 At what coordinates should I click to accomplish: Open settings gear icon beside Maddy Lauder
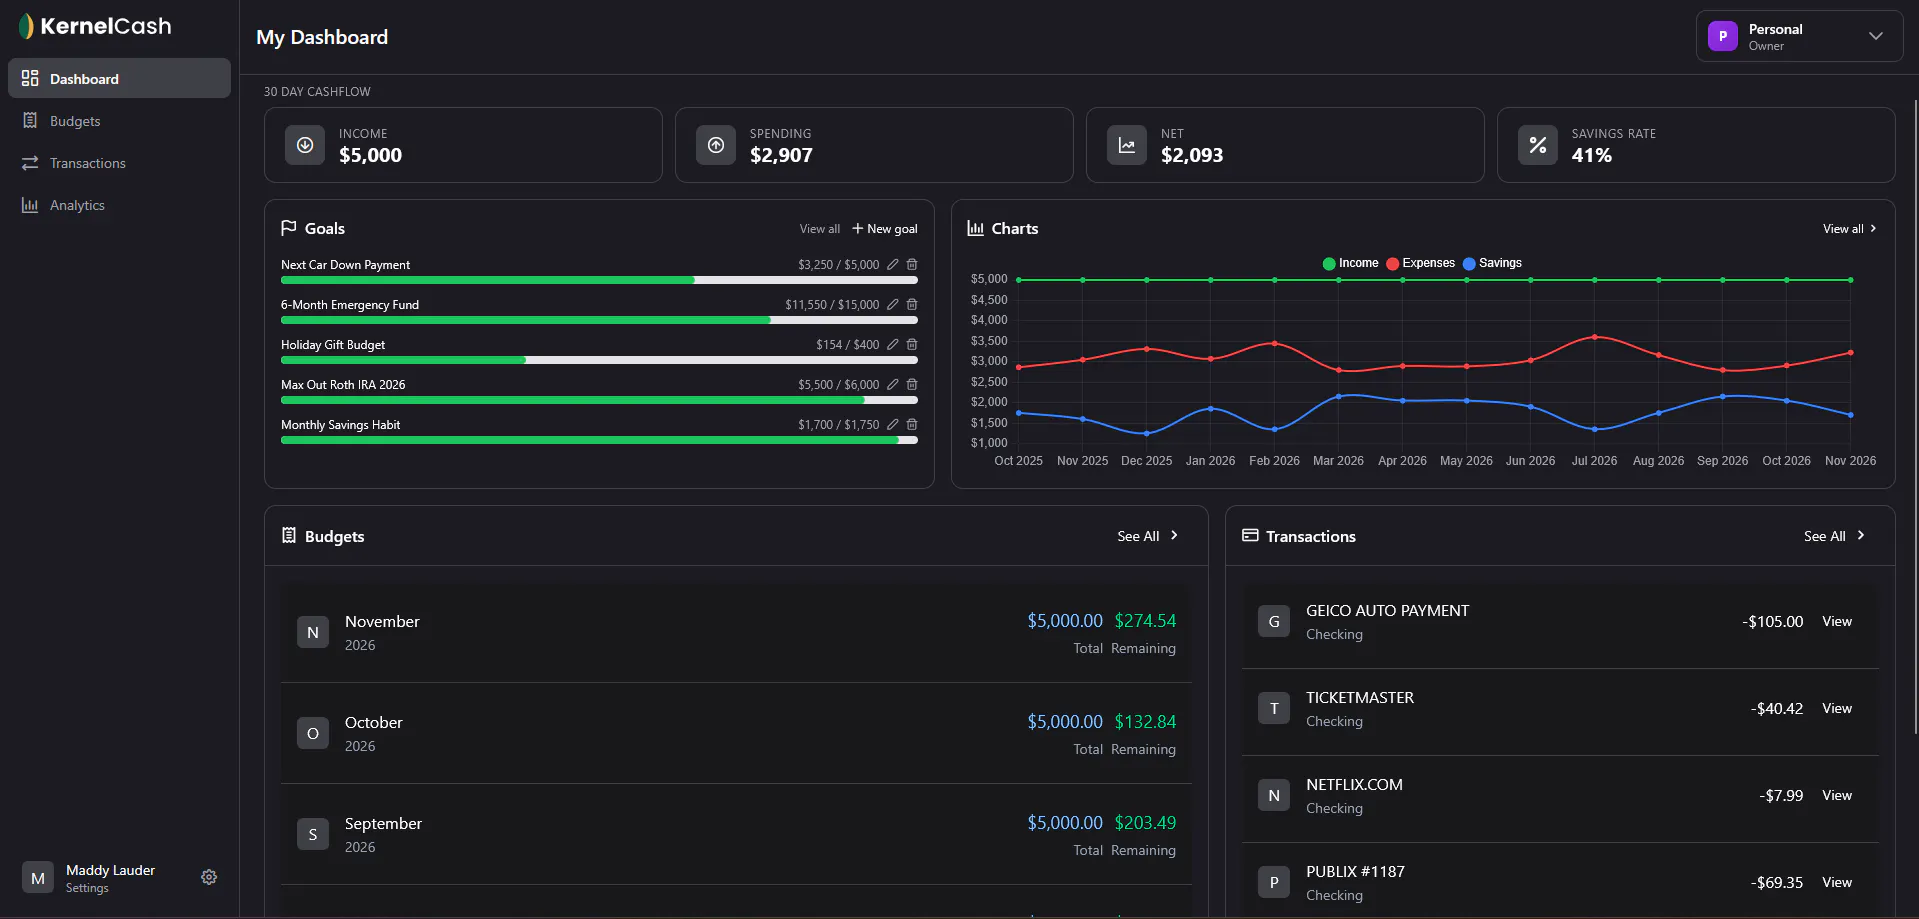[x=209, y=877]
